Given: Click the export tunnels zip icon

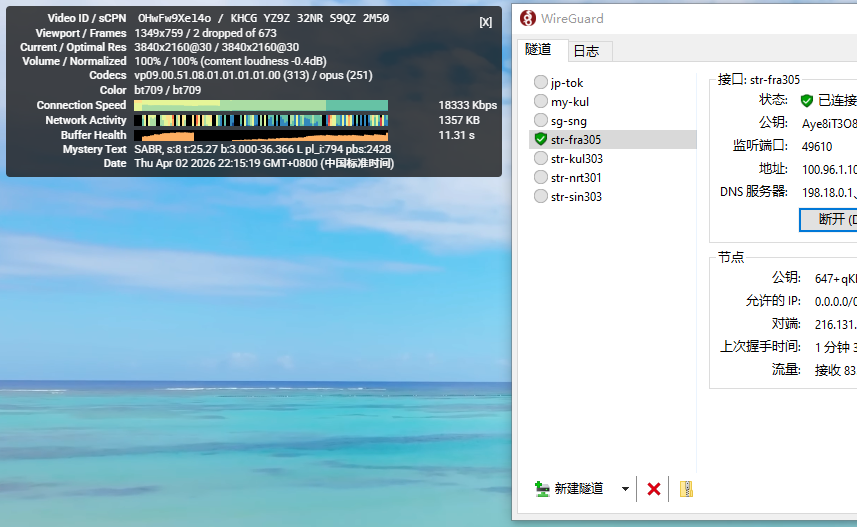Looking at the screenshot, I should 686,489.
